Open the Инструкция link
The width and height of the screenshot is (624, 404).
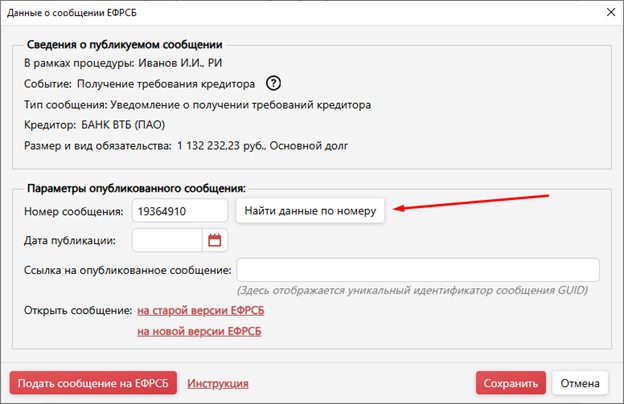point(217,383)
